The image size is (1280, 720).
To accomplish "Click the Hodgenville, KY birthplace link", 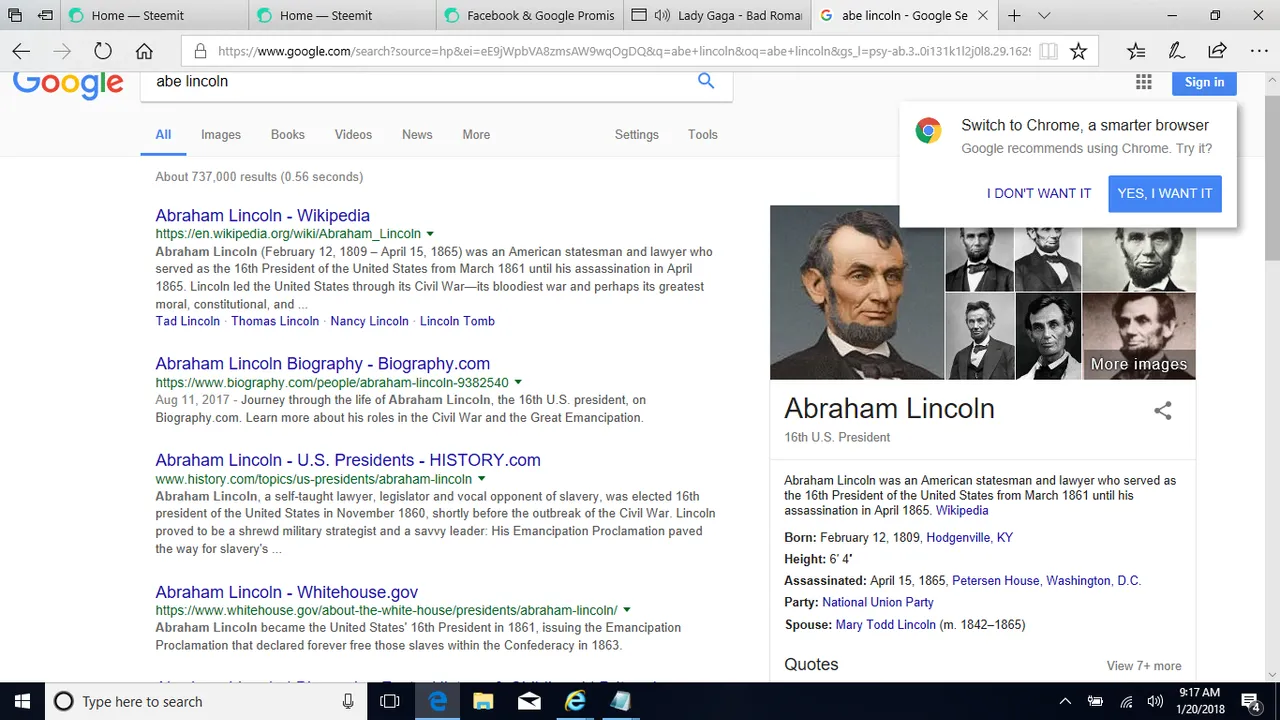I will click(970, 538).
